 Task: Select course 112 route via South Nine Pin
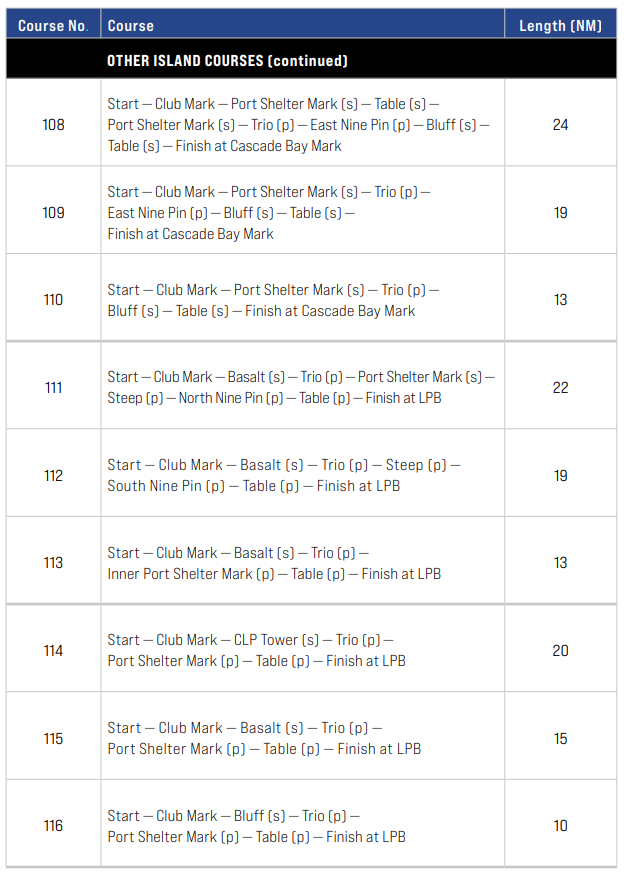coord(284,475)
